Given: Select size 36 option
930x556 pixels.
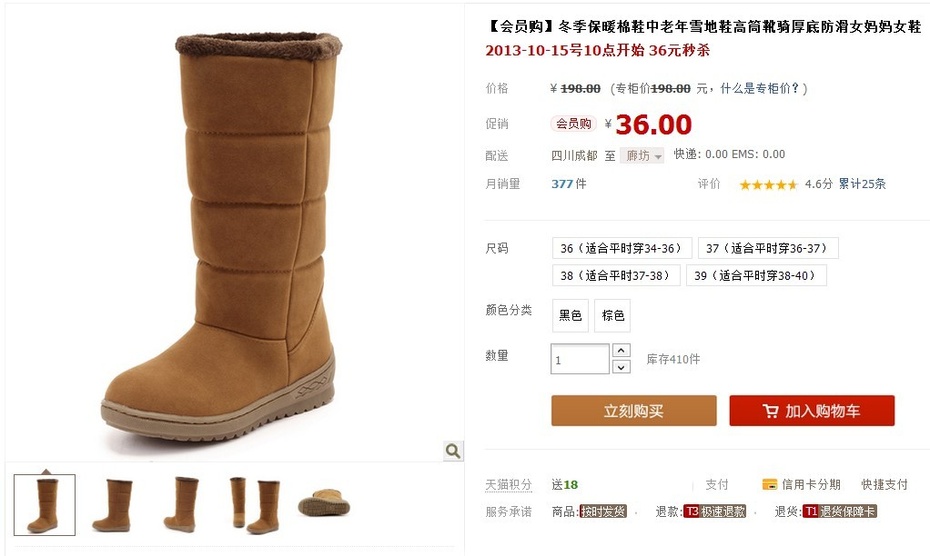Looking at the screenshot, I should pos(622,248).
